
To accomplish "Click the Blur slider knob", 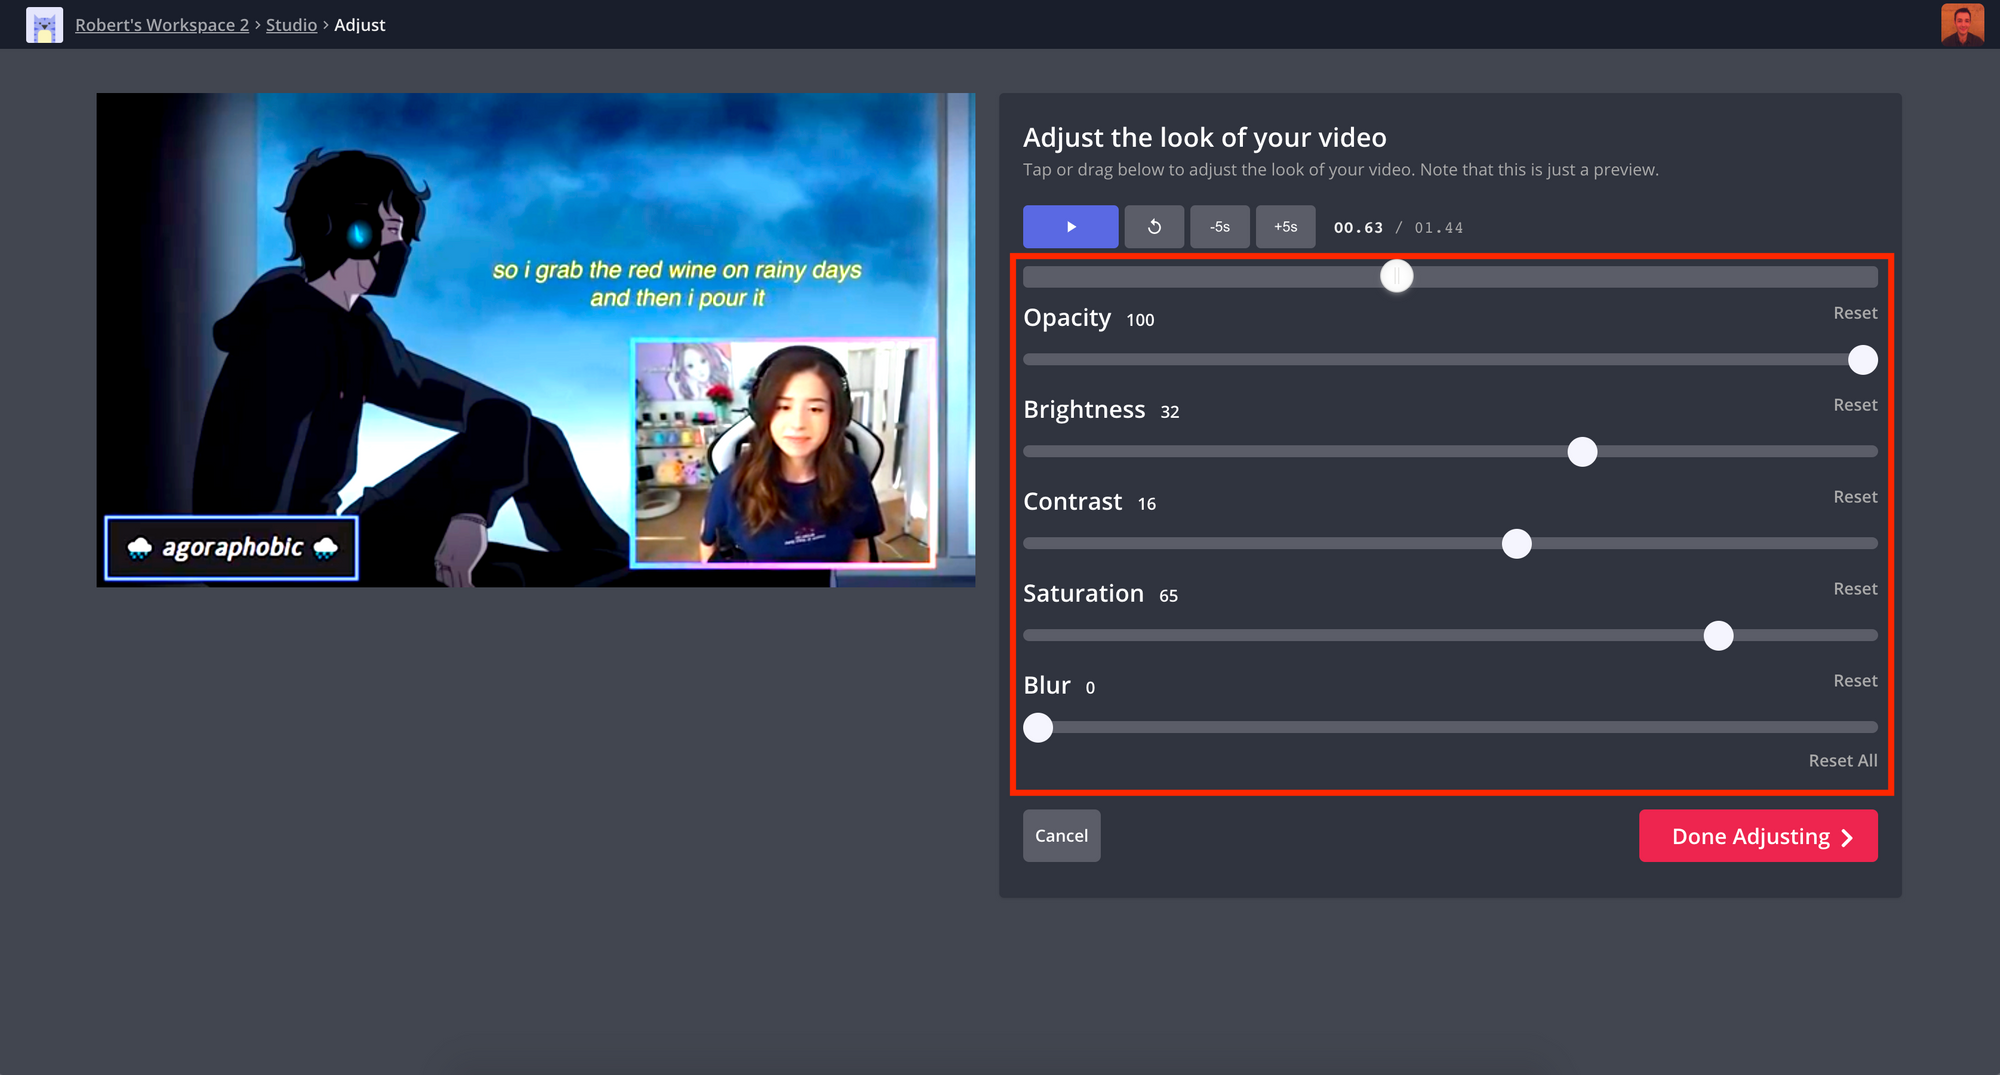I will click(1038, 728).
